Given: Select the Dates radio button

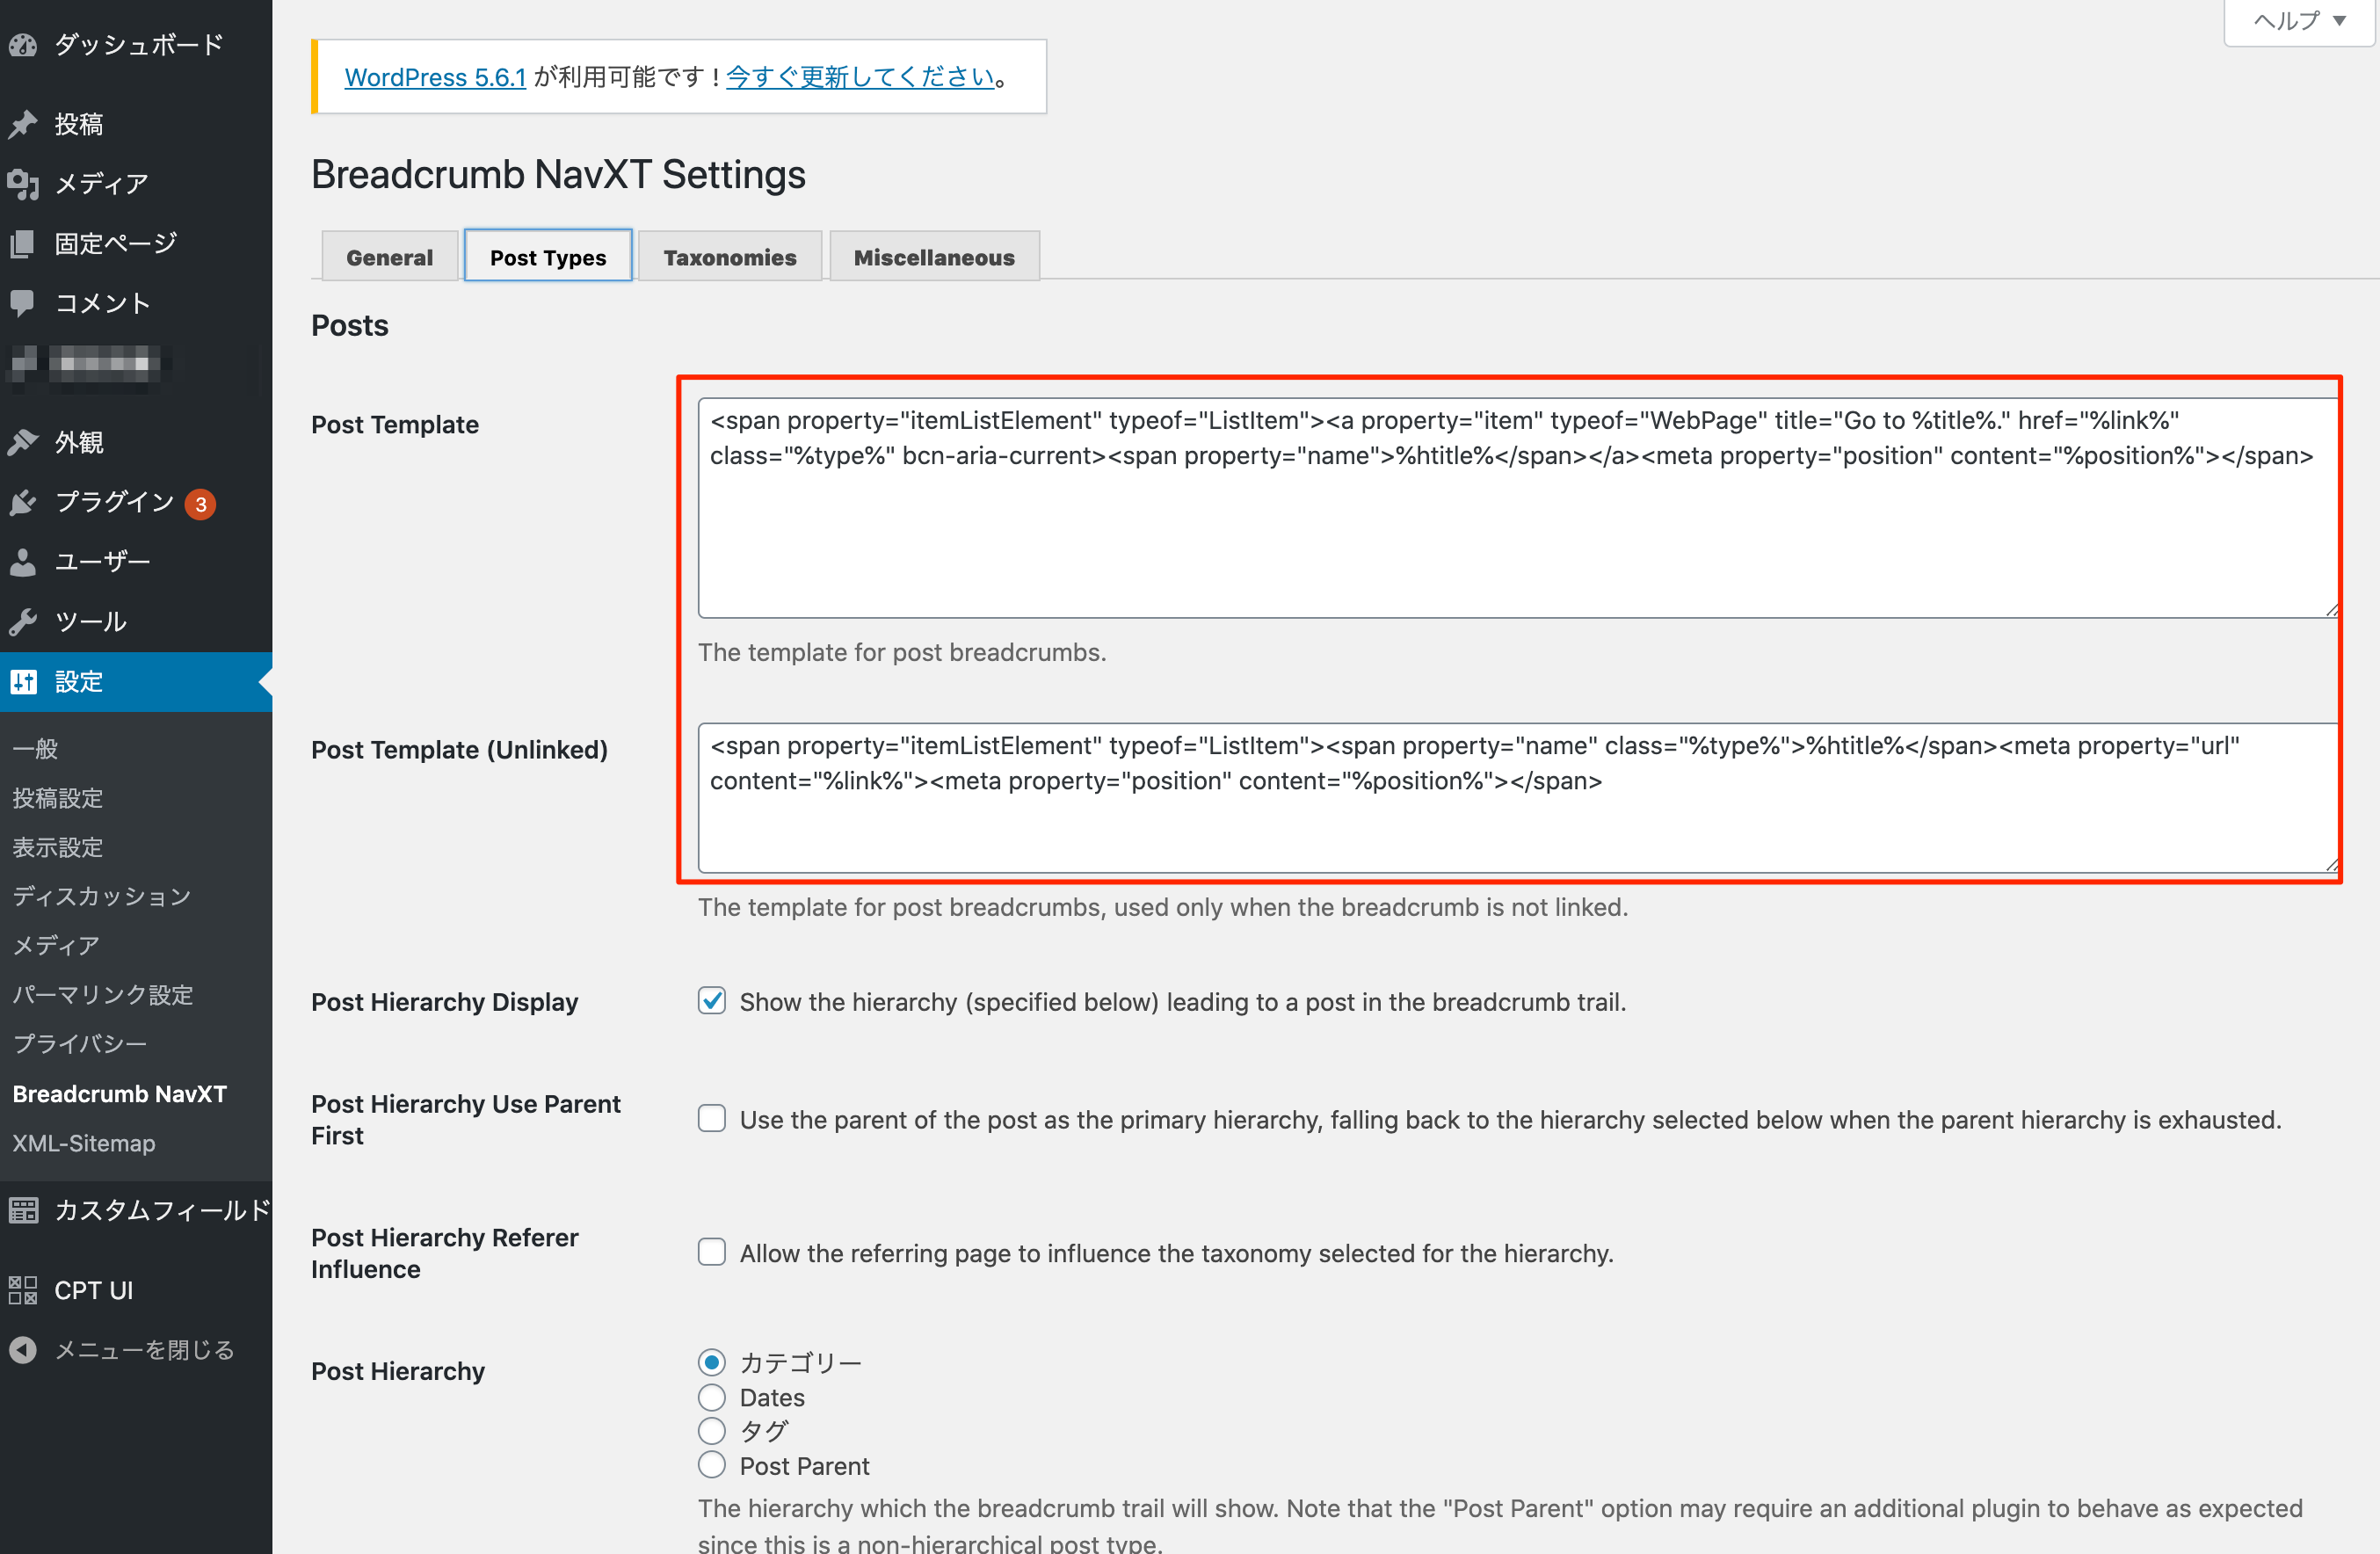Looking at the screenshot, I should click(x=712, y=1397).
